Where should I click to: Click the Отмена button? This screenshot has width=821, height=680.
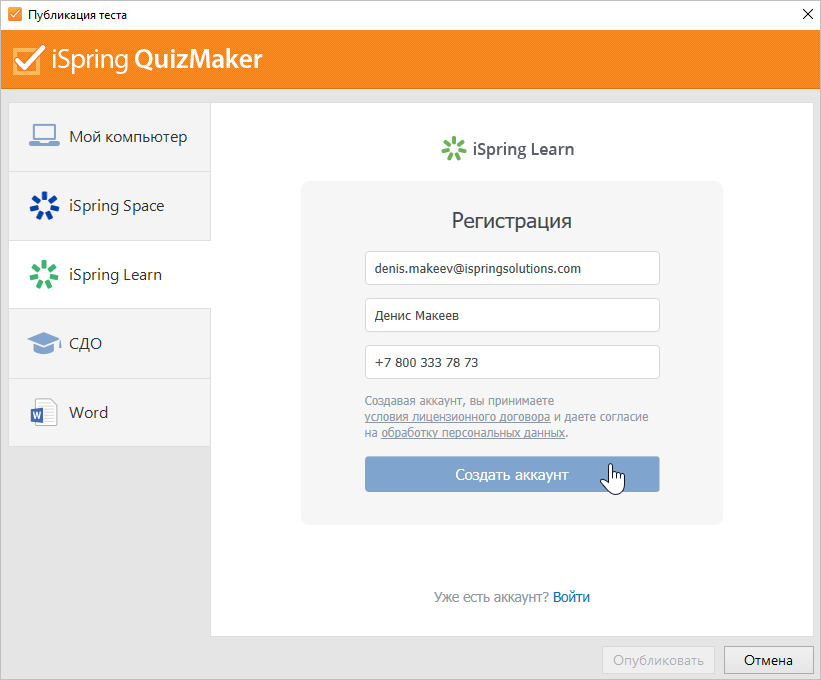769,660
